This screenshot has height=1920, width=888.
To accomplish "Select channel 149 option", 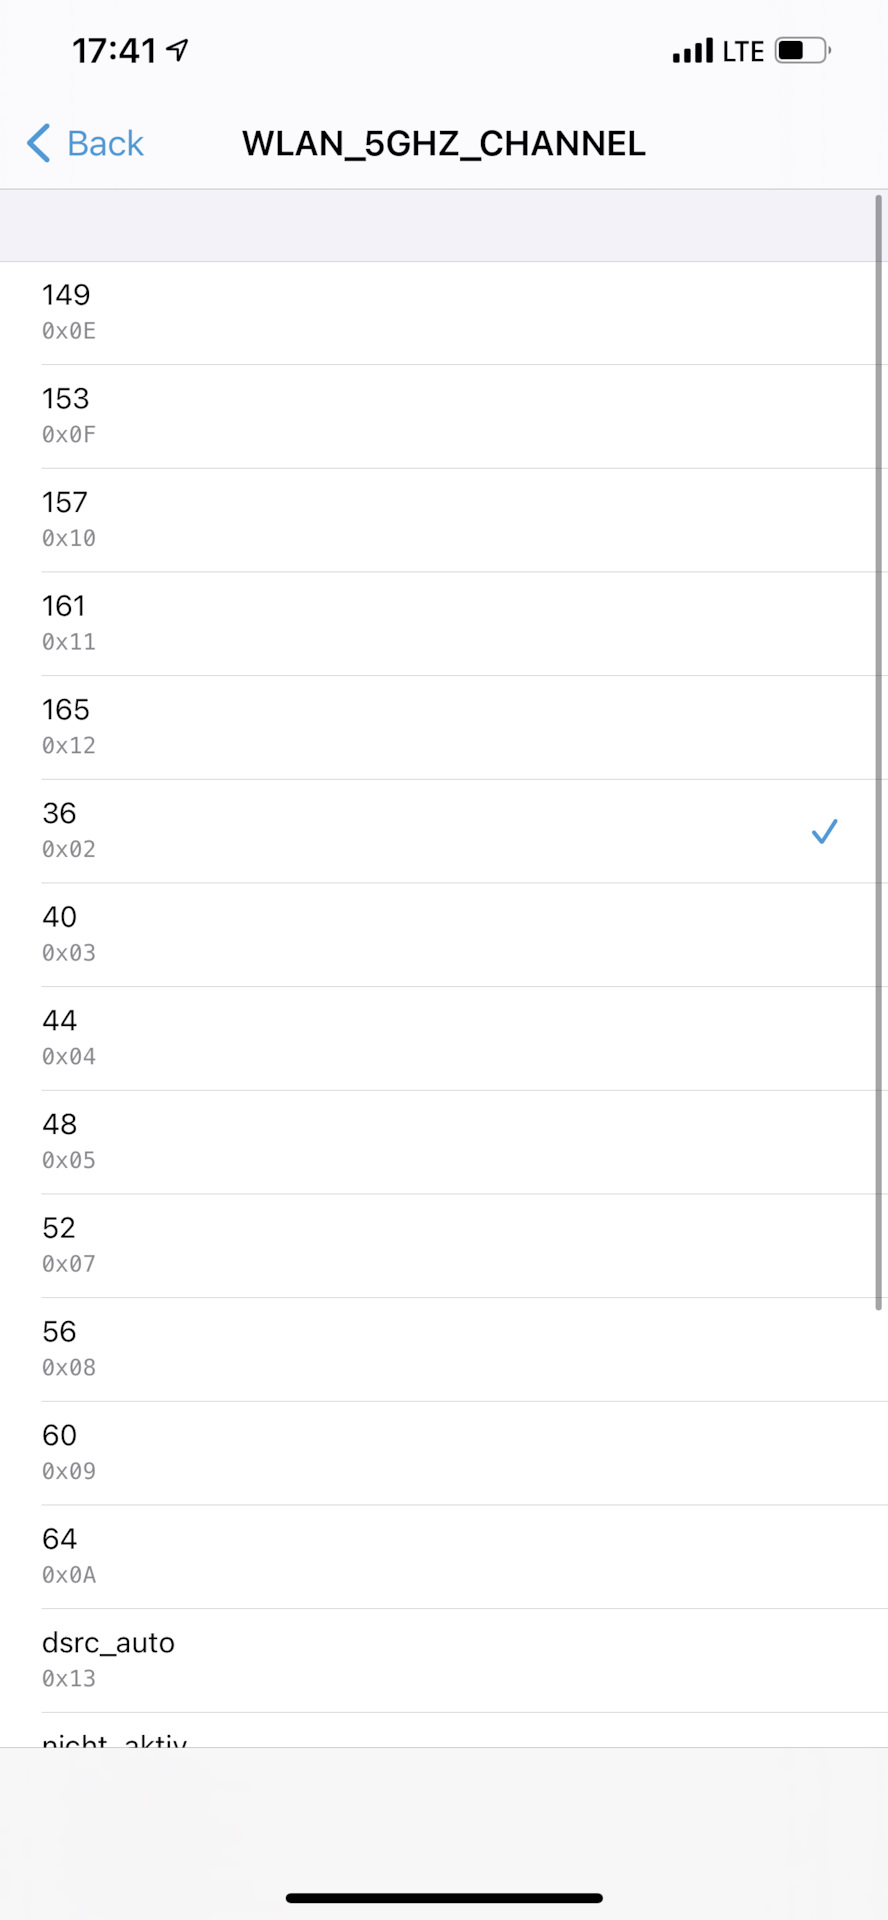I will (x=444, y=312).
